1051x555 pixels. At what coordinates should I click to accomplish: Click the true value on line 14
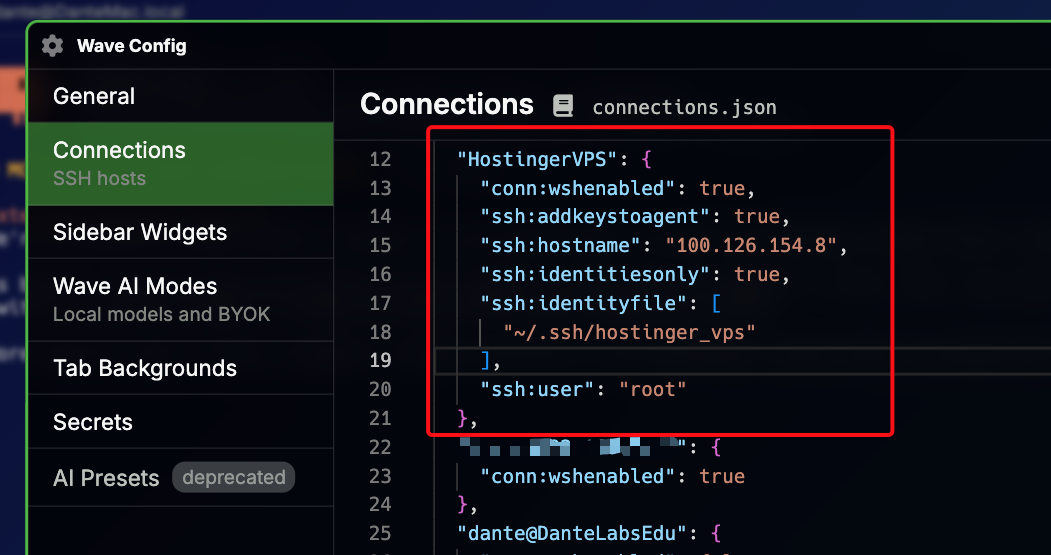757,217
